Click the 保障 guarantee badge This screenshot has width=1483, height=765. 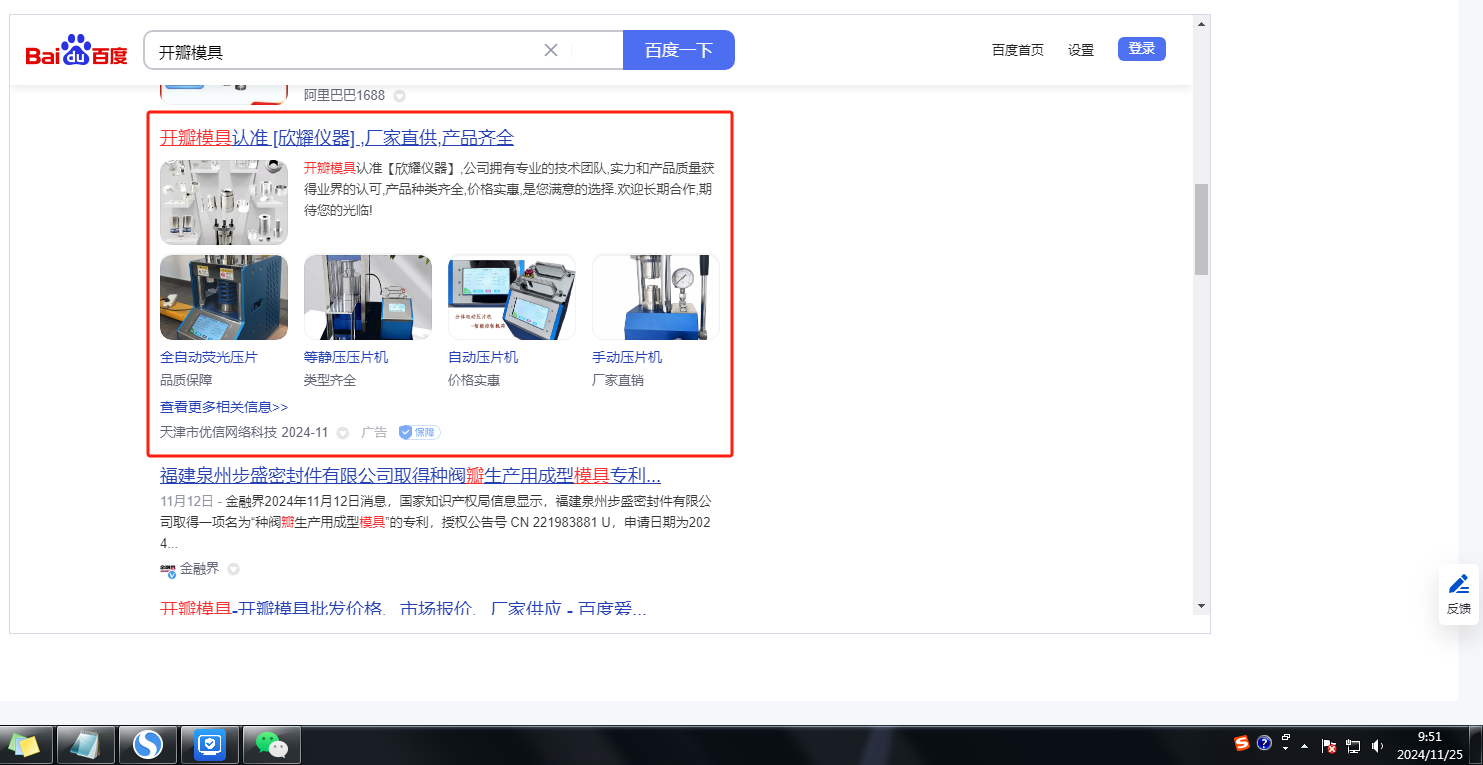click(x=419, y=432)
